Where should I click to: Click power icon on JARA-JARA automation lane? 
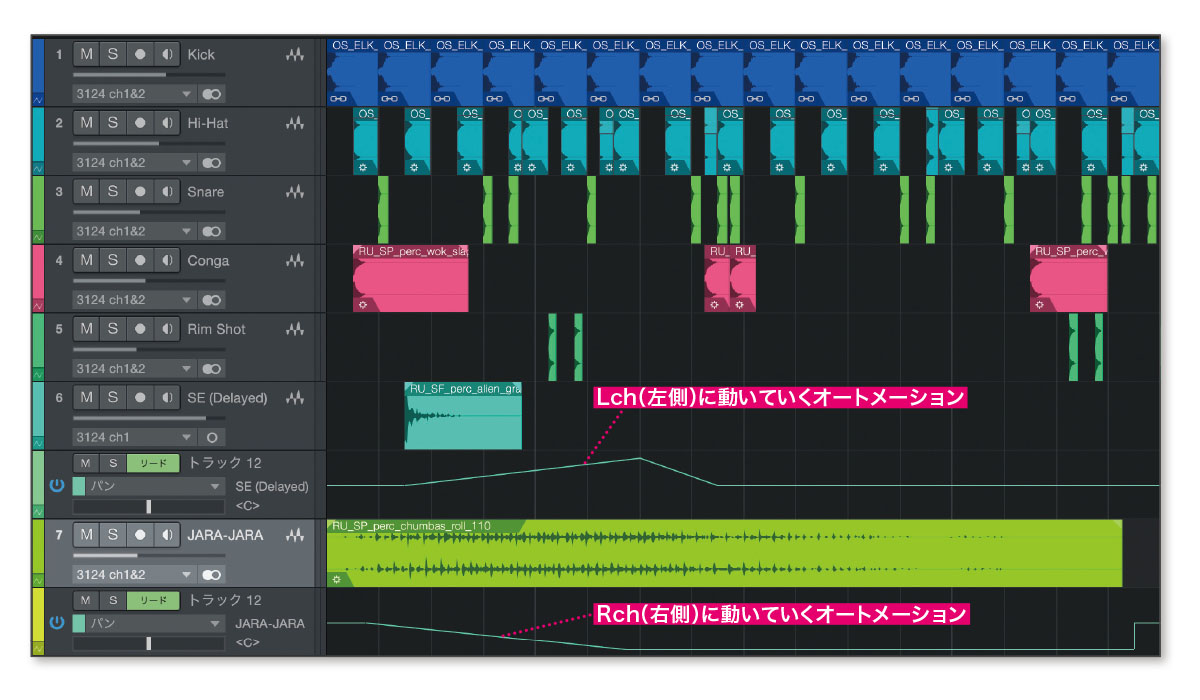point(56,623)
